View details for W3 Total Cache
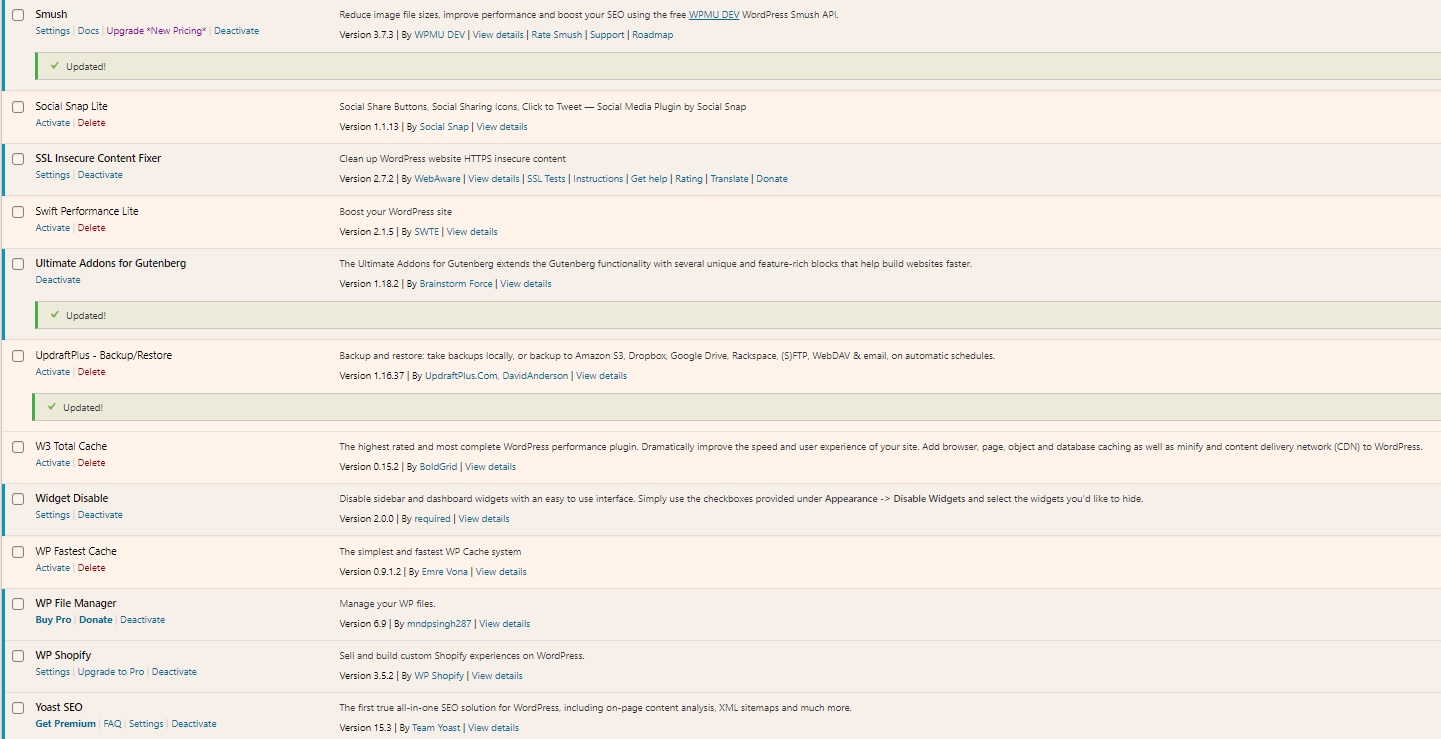 490,467
